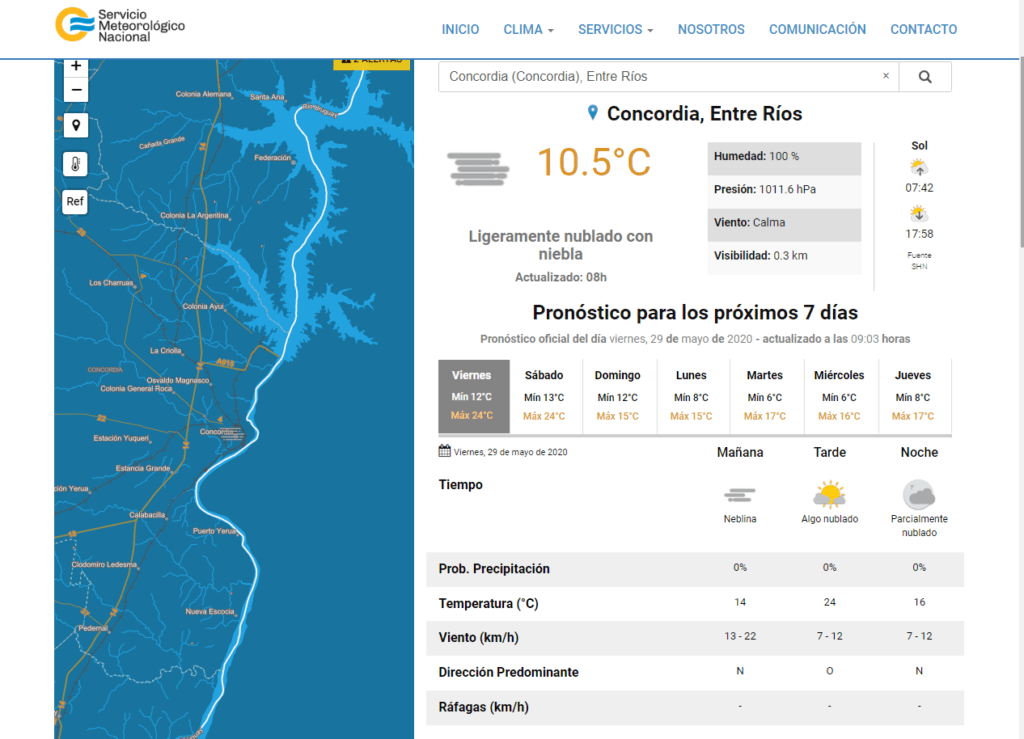This screenshot has height=739, width=1024.
Task: Click the Mañana column header
Action: click(x=740, y=452)
